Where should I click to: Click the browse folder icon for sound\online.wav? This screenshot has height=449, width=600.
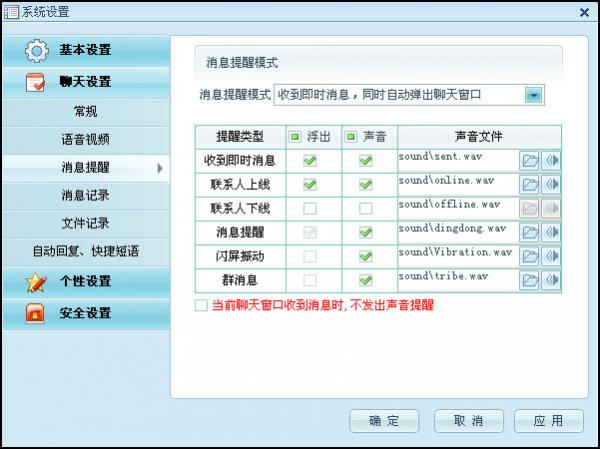tap(530, 185)
